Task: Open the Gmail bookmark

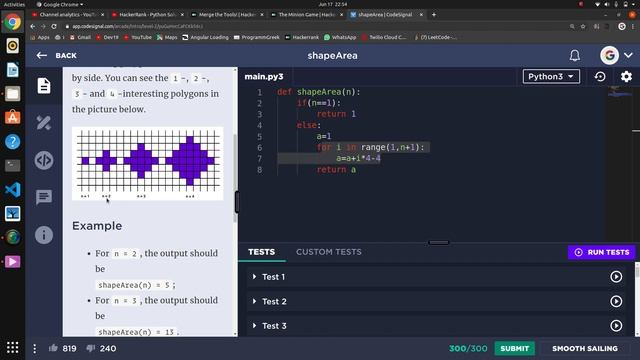Action: (80, 37)
